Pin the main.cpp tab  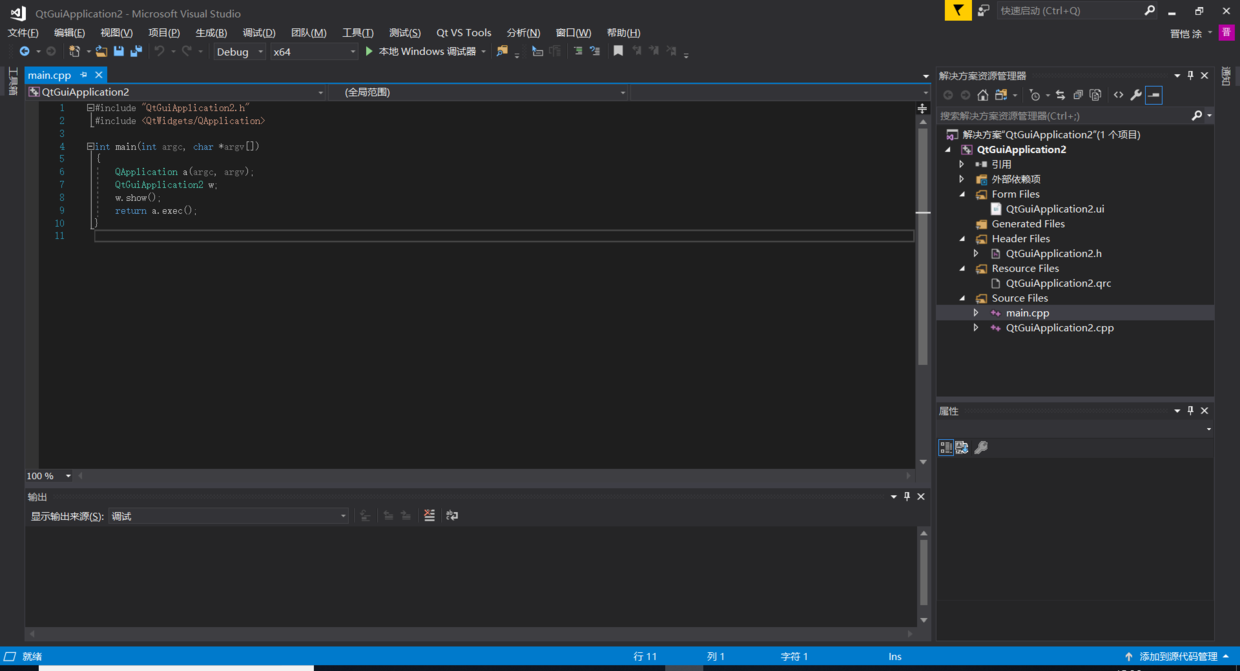coord(84,75)
